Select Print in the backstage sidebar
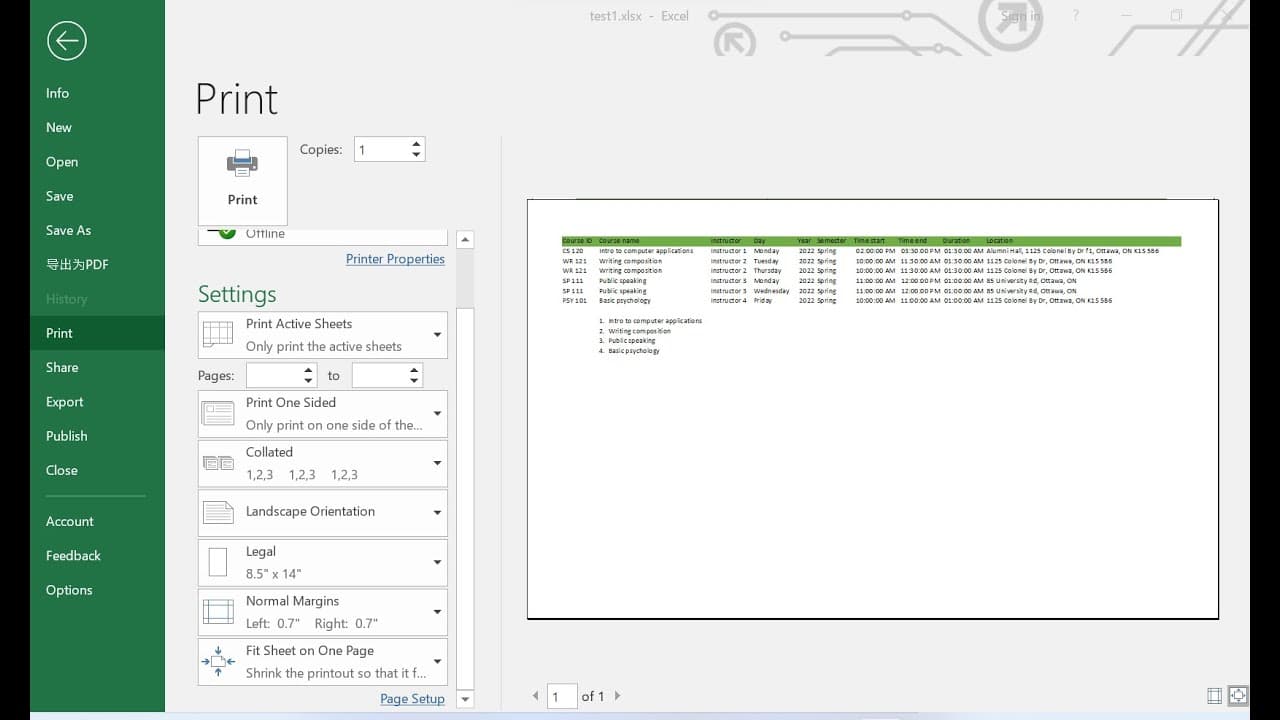The image size is (1280, 720). point(97,333)
